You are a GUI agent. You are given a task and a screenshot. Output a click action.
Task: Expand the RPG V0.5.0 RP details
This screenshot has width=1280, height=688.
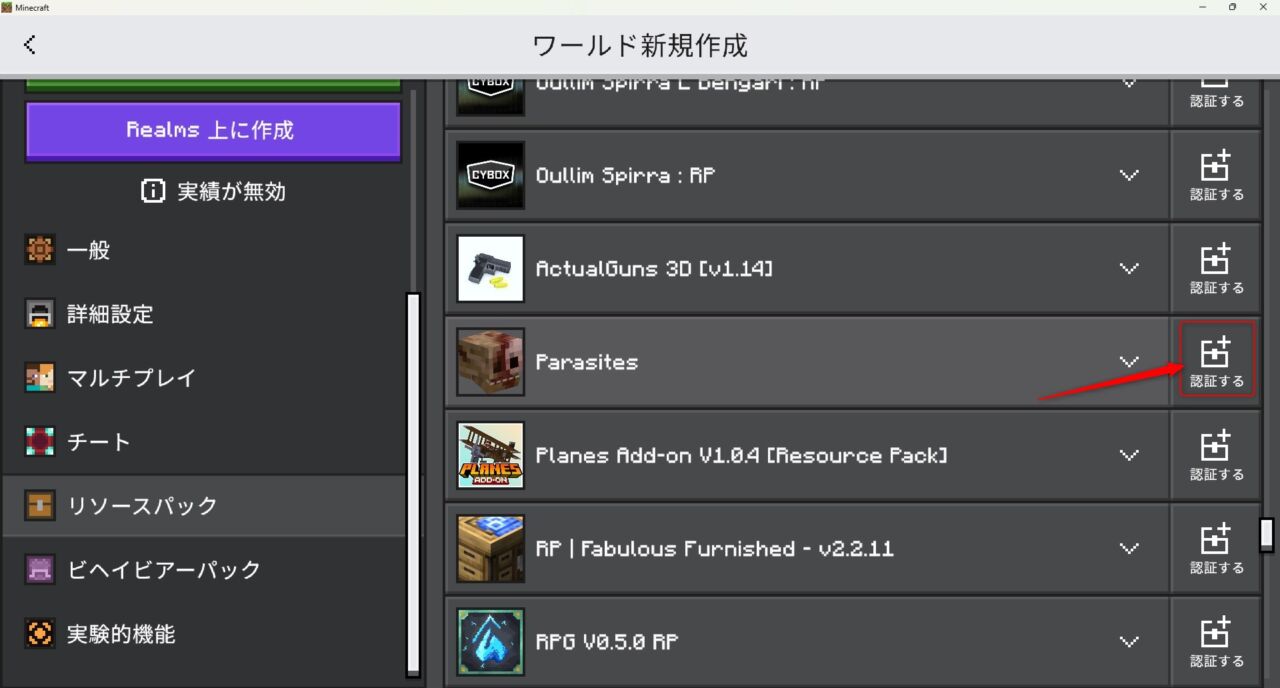pos(1129,642)
